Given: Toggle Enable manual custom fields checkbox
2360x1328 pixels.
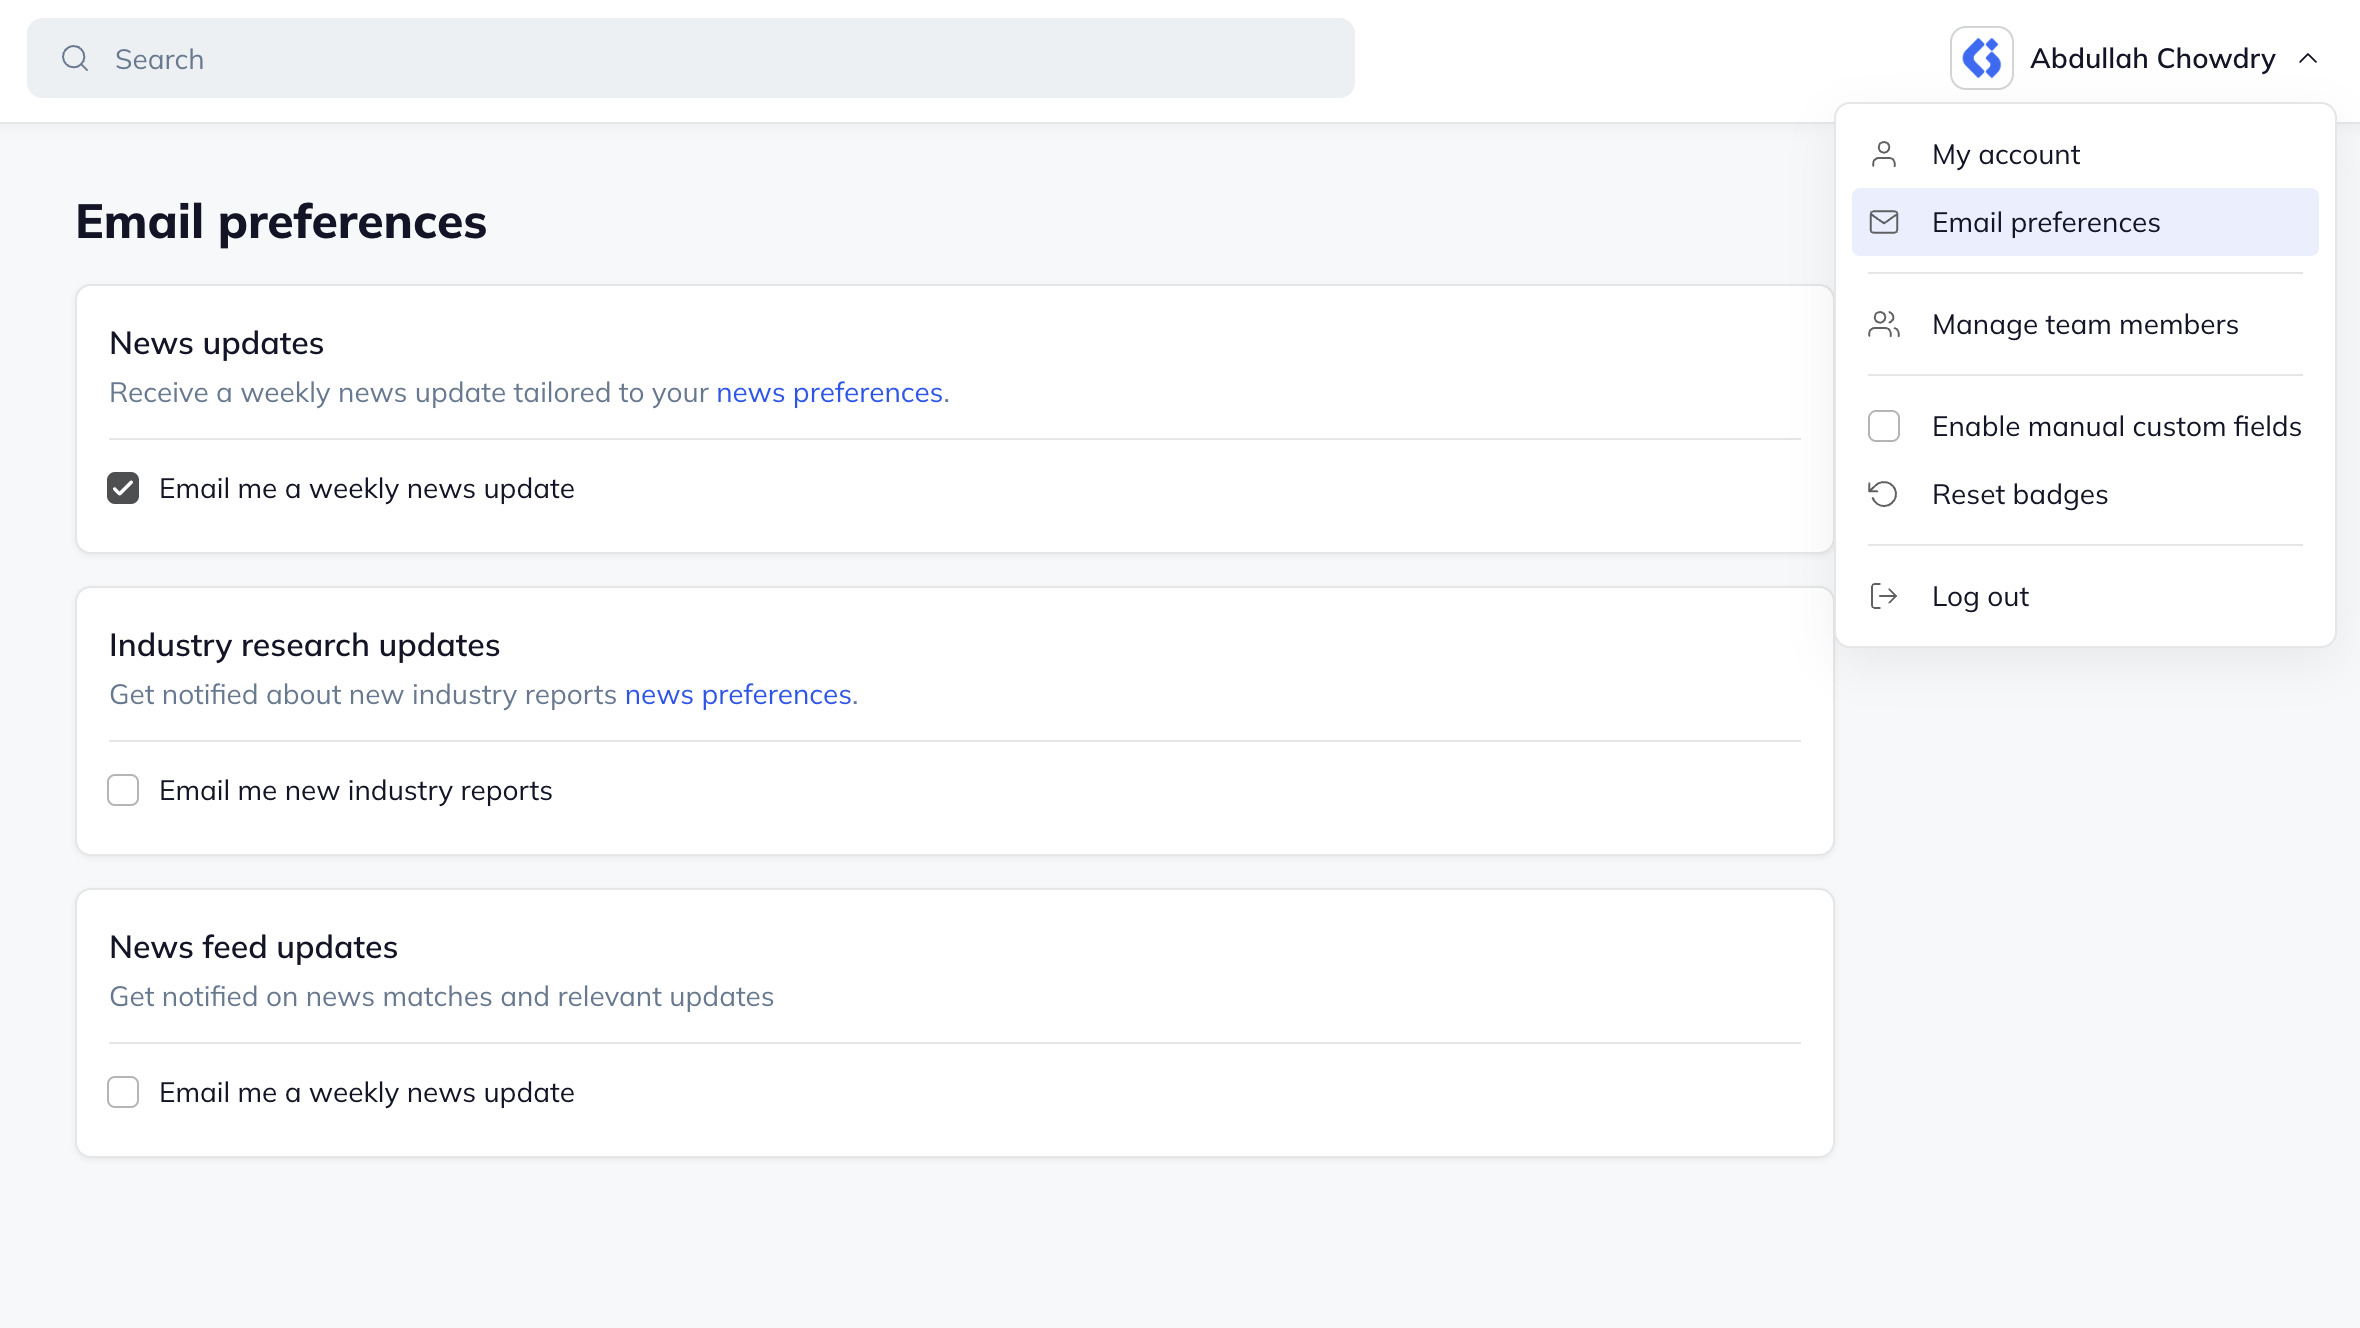Looking at the screenshot, I should coord(1884,426).
